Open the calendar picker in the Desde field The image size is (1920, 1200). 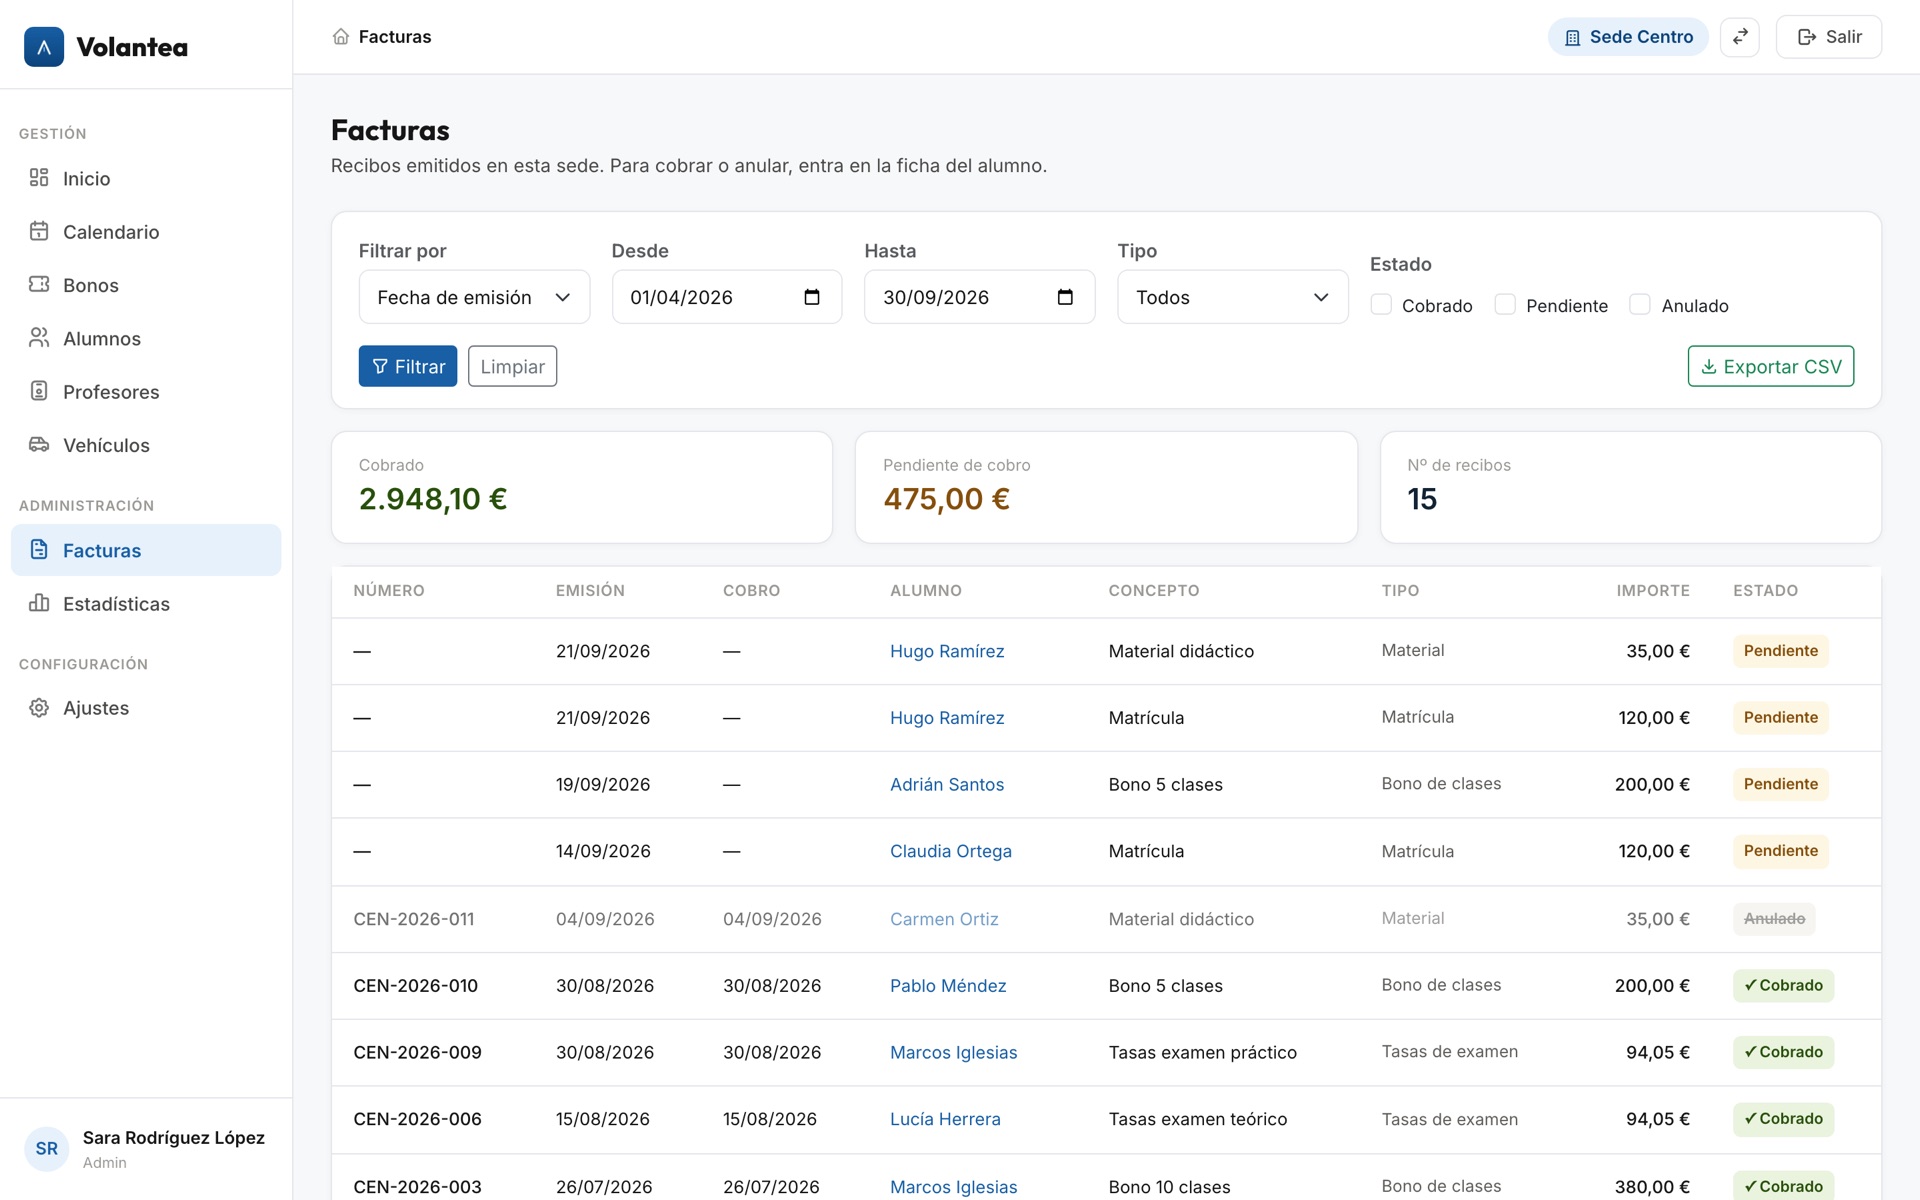click(812, 297)
